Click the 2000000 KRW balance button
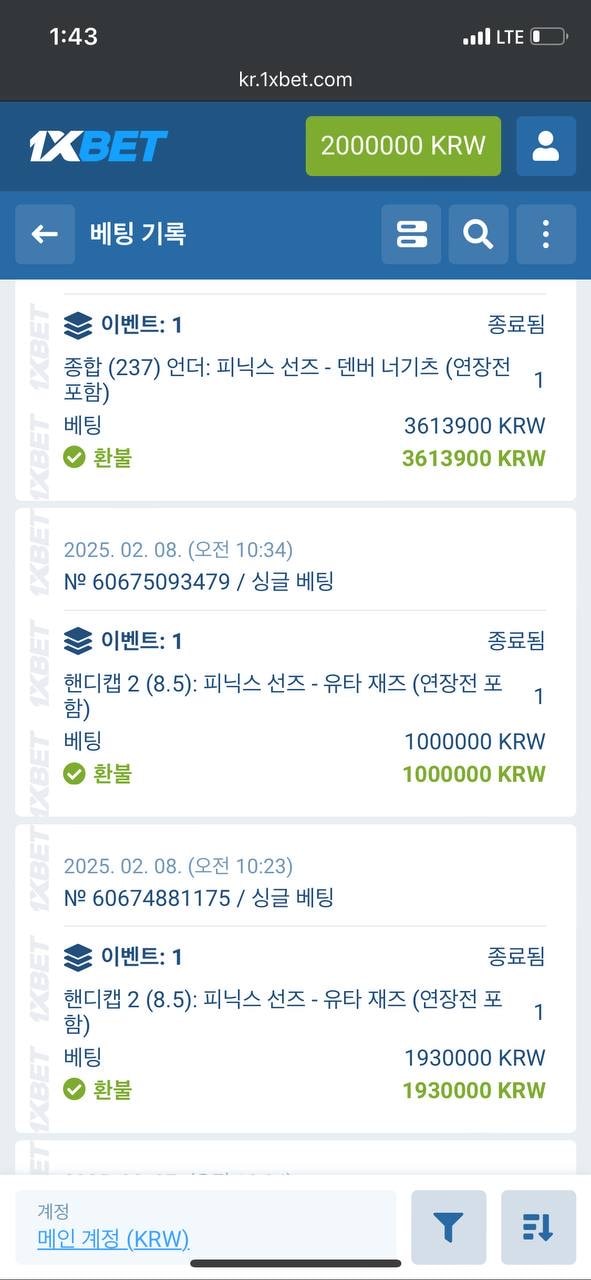The image size is (591, 1280). click(403, 146)
